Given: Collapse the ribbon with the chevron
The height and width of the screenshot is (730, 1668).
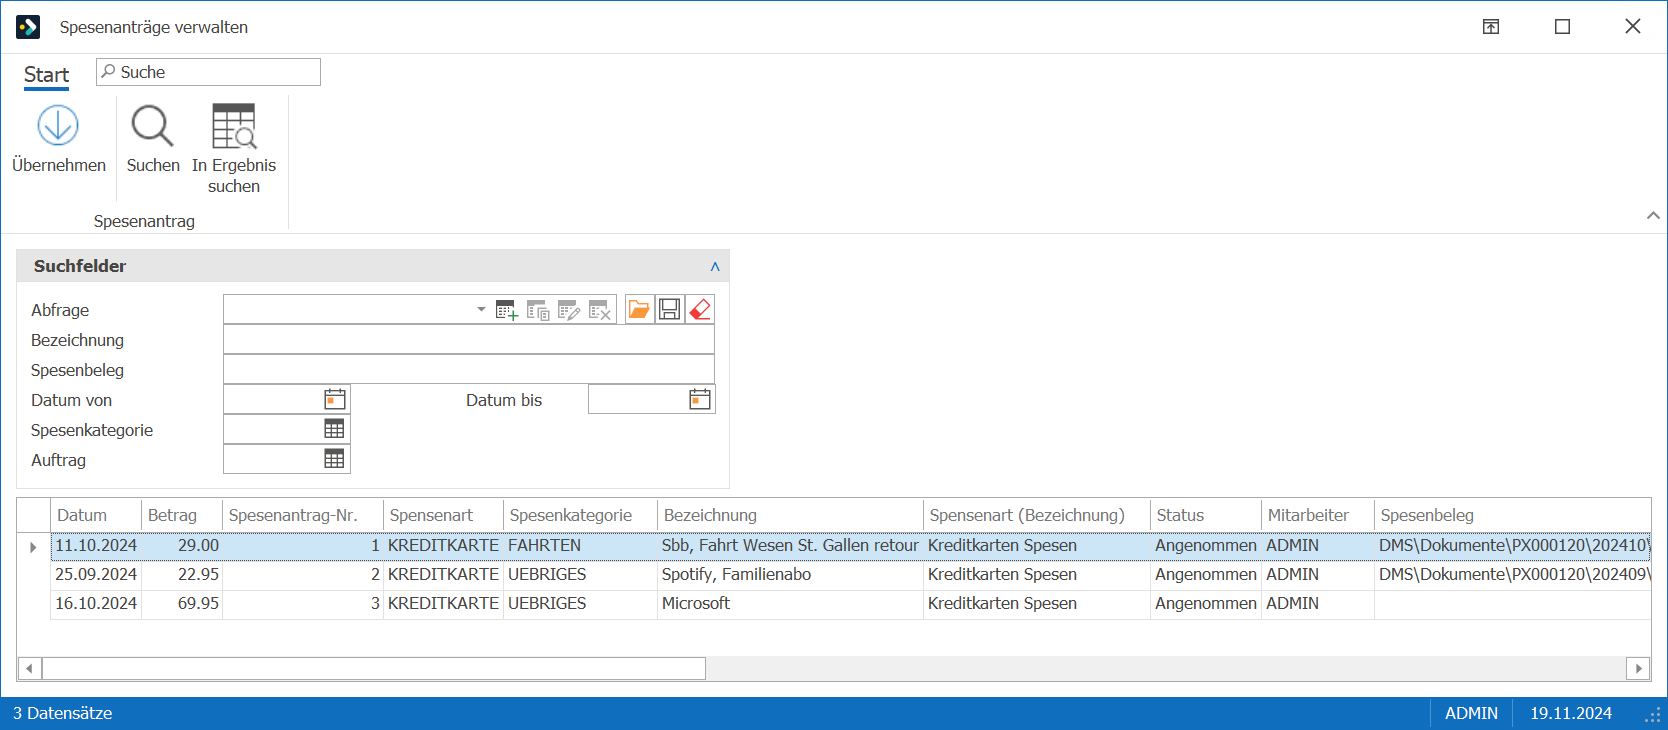Looking at the screenshot, I should pyautogui.click(x=1653, y=215).
